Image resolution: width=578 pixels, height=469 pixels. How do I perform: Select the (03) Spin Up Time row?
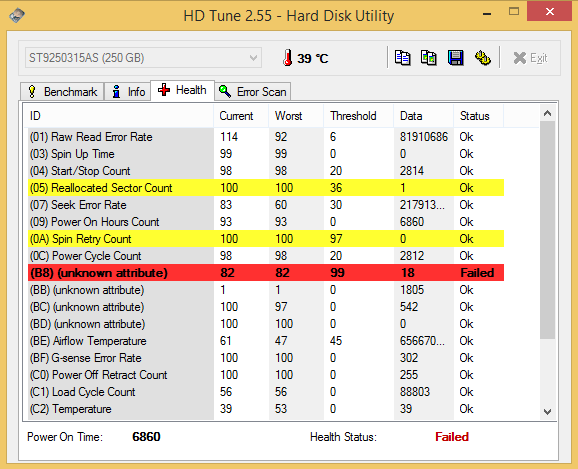click(266, 154)
